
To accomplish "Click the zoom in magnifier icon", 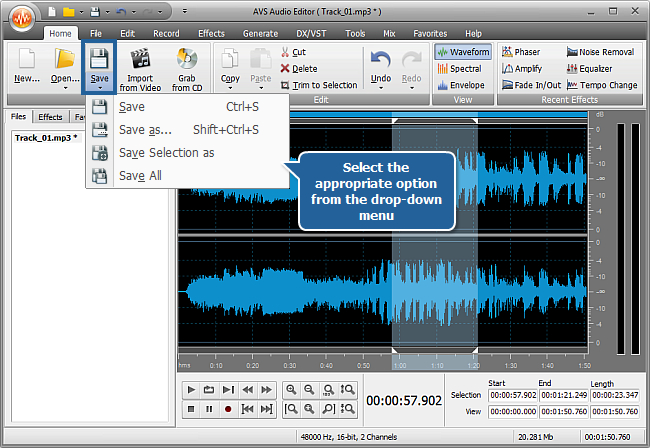I will 291,390.
